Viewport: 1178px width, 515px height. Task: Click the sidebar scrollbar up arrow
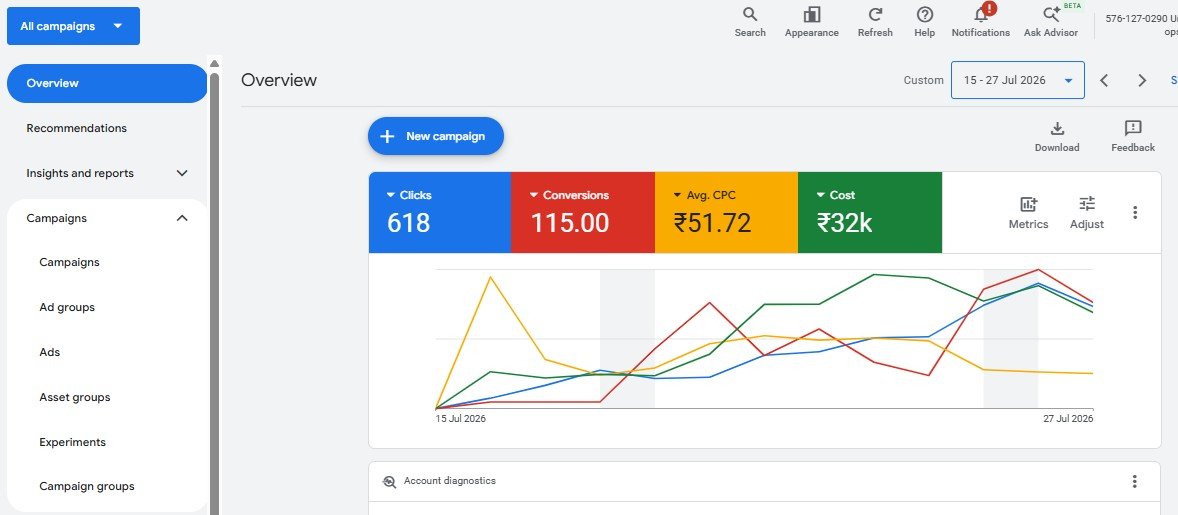click(214, 64)
